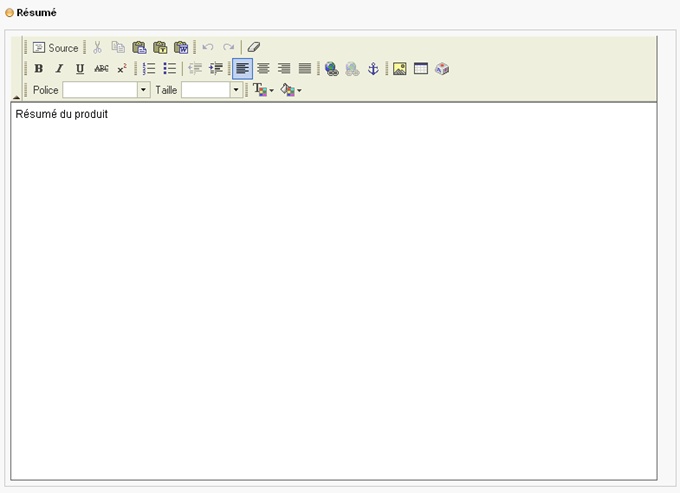Select left text alignment
Viewport: 680px width, 493px height.
click(242, 69)
